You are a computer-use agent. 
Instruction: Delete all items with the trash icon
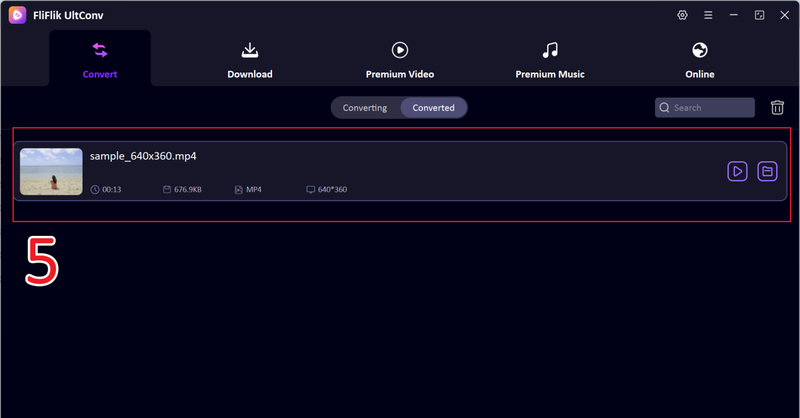[x=777, y=108]
